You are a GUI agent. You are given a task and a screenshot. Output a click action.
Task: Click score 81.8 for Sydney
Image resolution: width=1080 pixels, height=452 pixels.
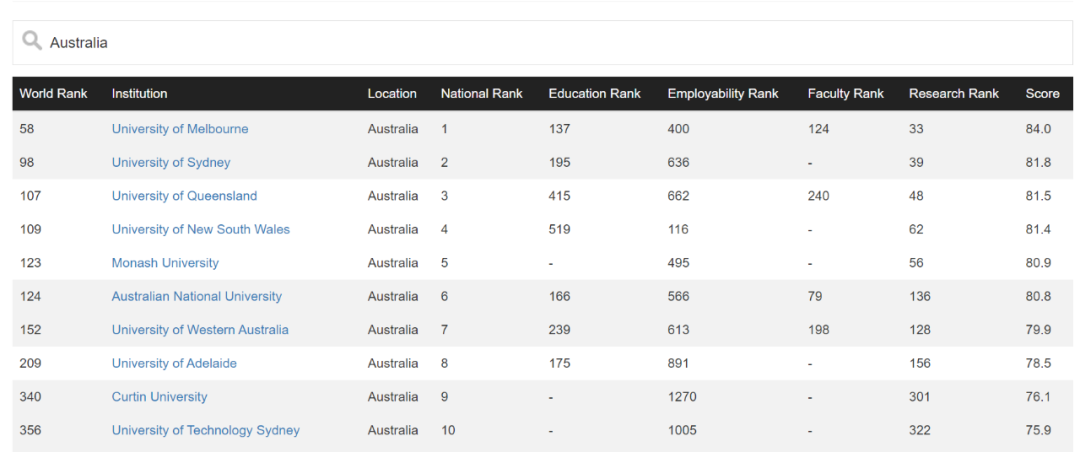tap(1038, 163)
